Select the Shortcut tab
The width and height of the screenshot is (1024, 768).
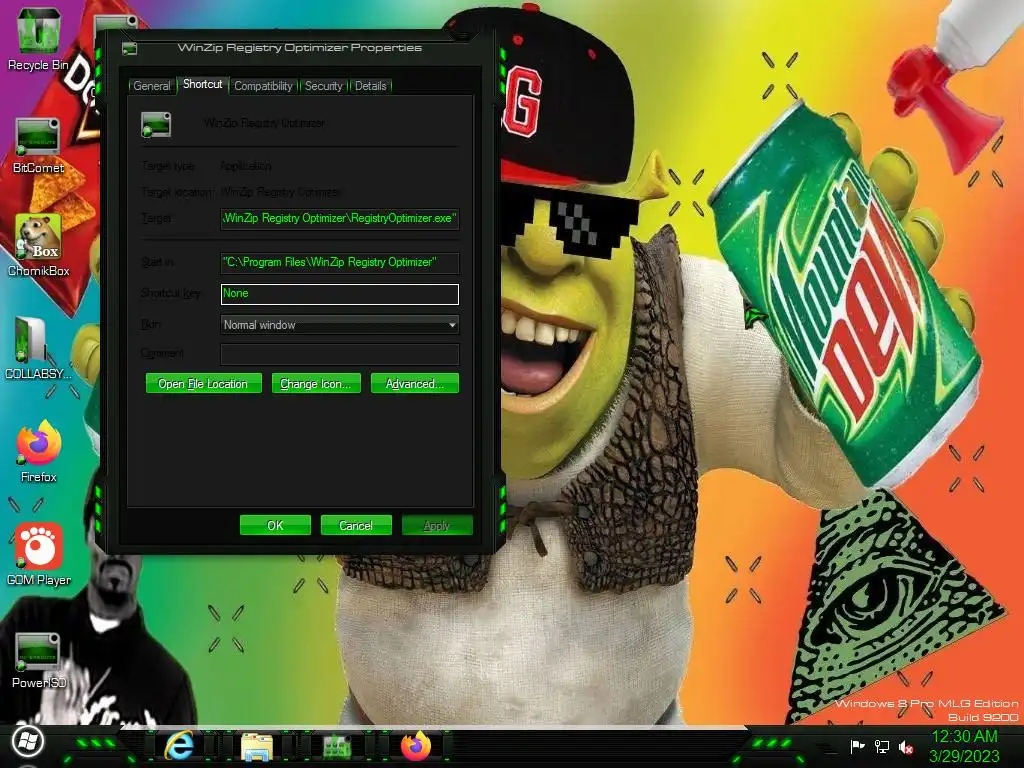[202, 84]
